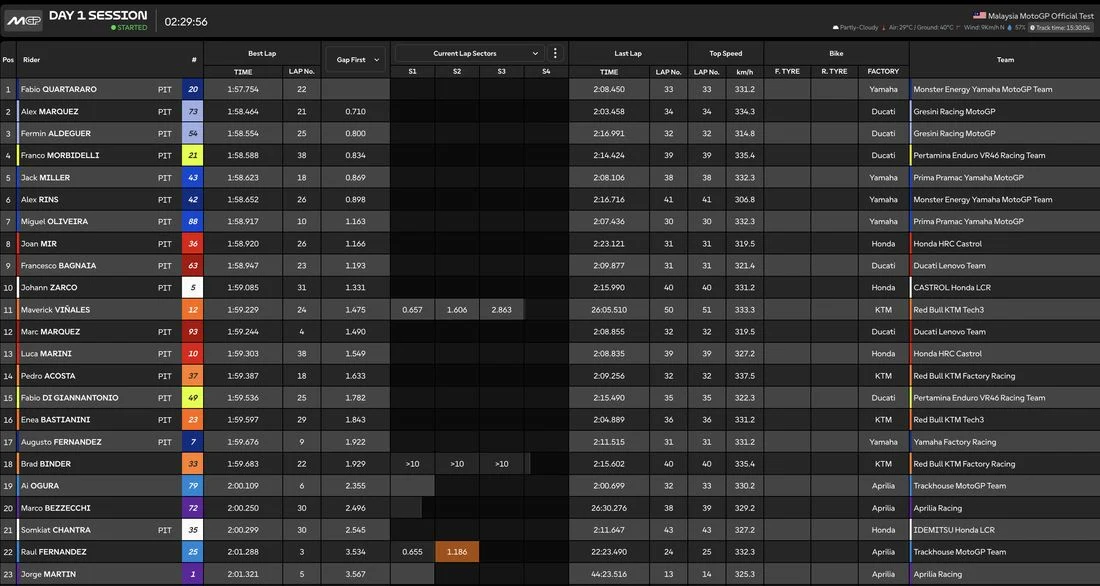Open the Current Lap Sectors dropdown
Screen dimensions: 1100x586
[x=469, y=53]
